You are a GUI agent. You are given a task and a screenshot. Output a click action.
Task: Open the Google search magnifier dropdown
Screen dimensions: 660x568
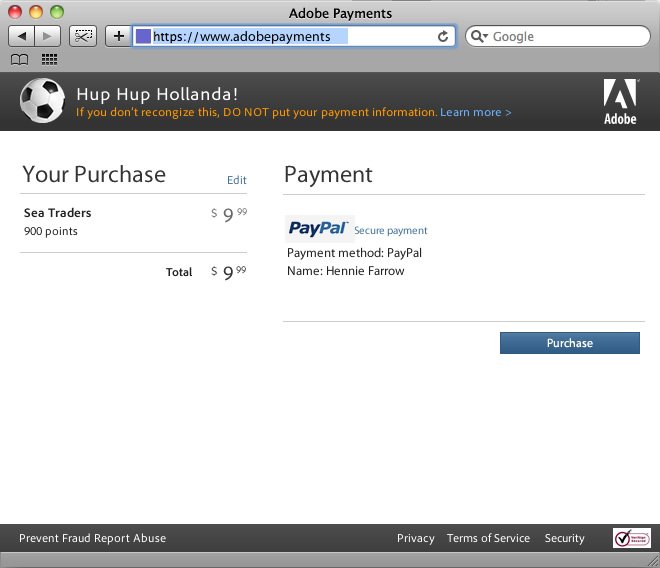[x=479, y=36]
